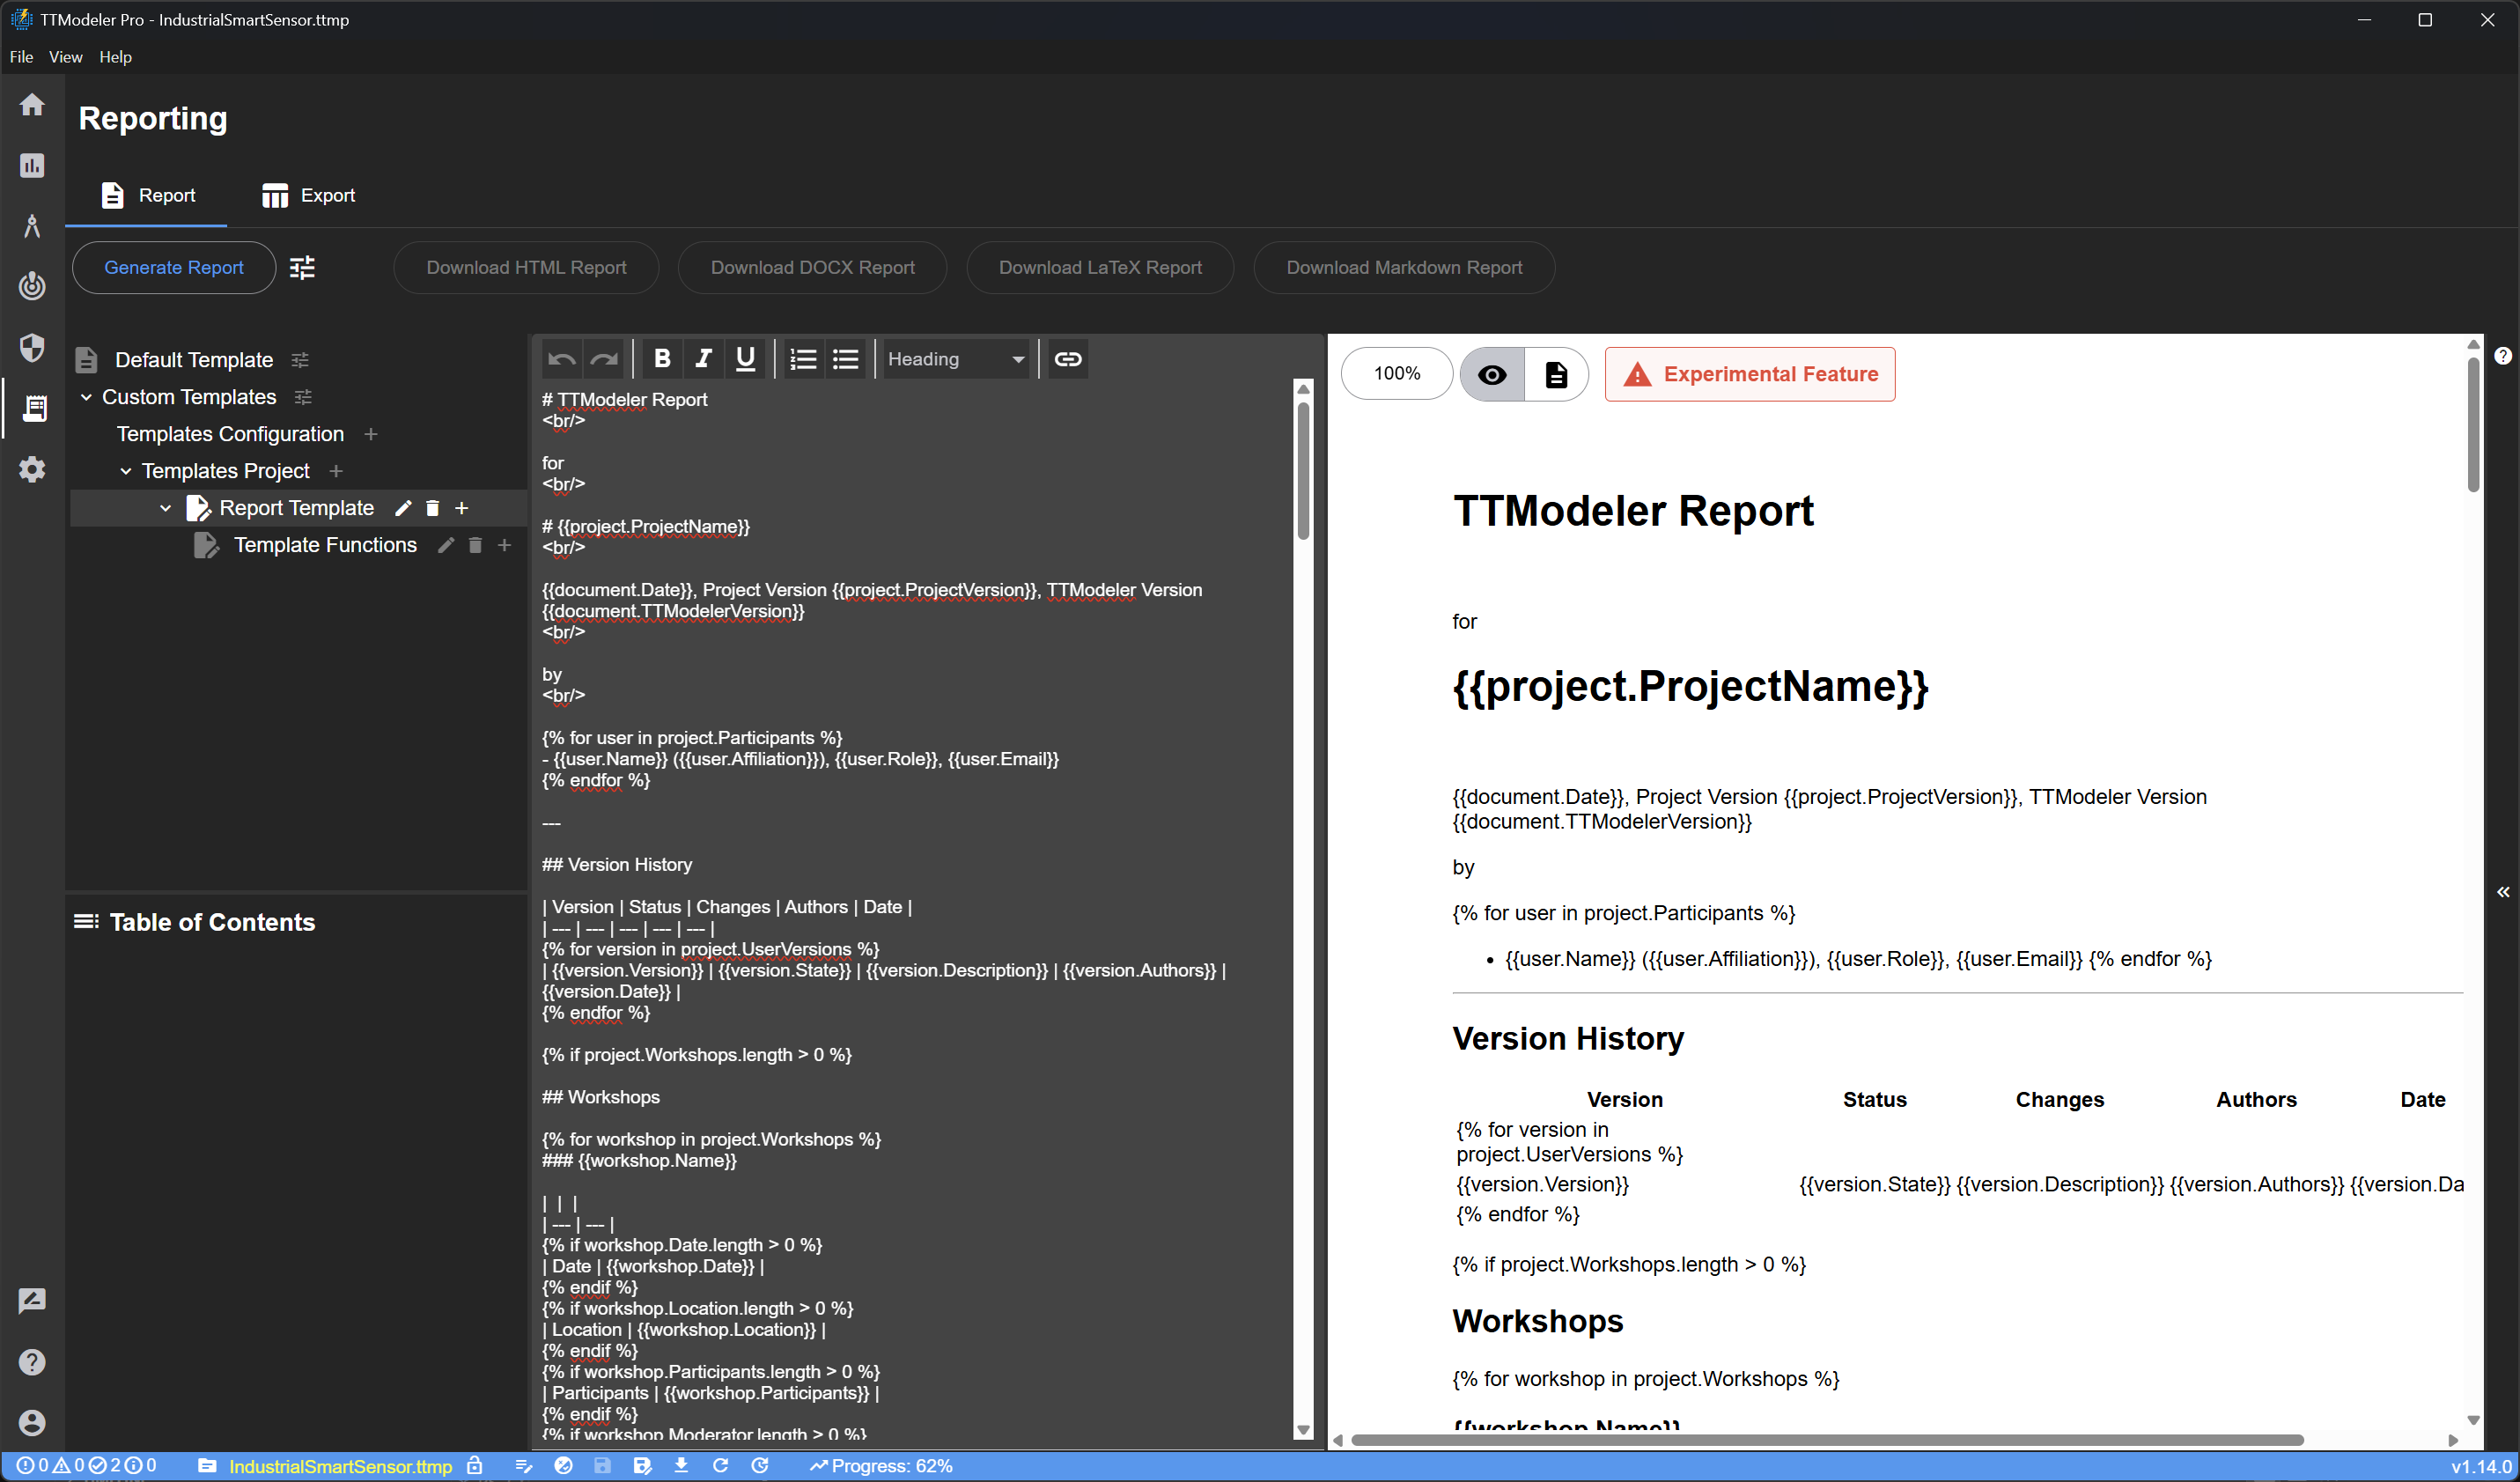
Task: Insert a numbered list in editor
Action: pyautogui.click(x=803, y=359)
